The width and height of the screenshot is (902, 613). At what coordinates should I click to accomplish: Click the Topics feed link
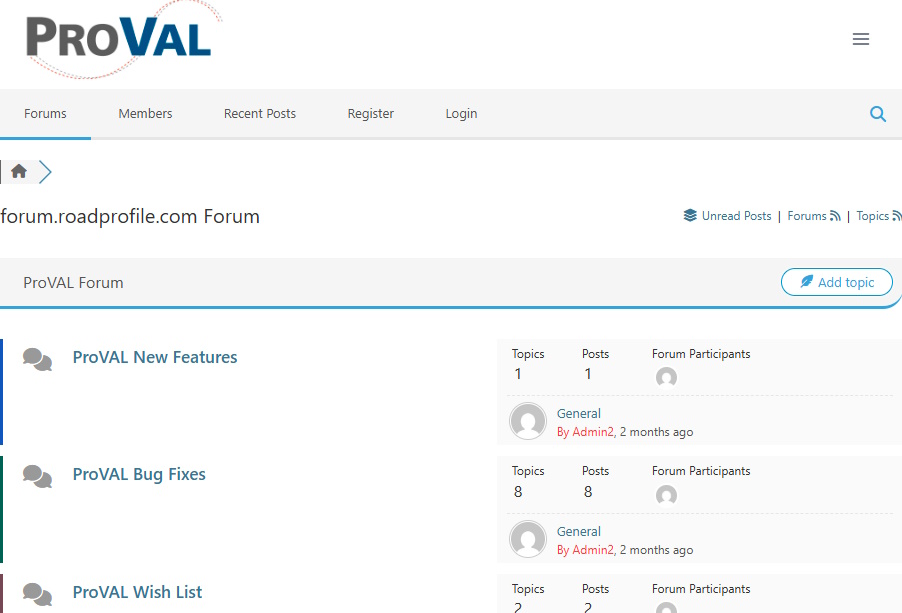[873, 216]
